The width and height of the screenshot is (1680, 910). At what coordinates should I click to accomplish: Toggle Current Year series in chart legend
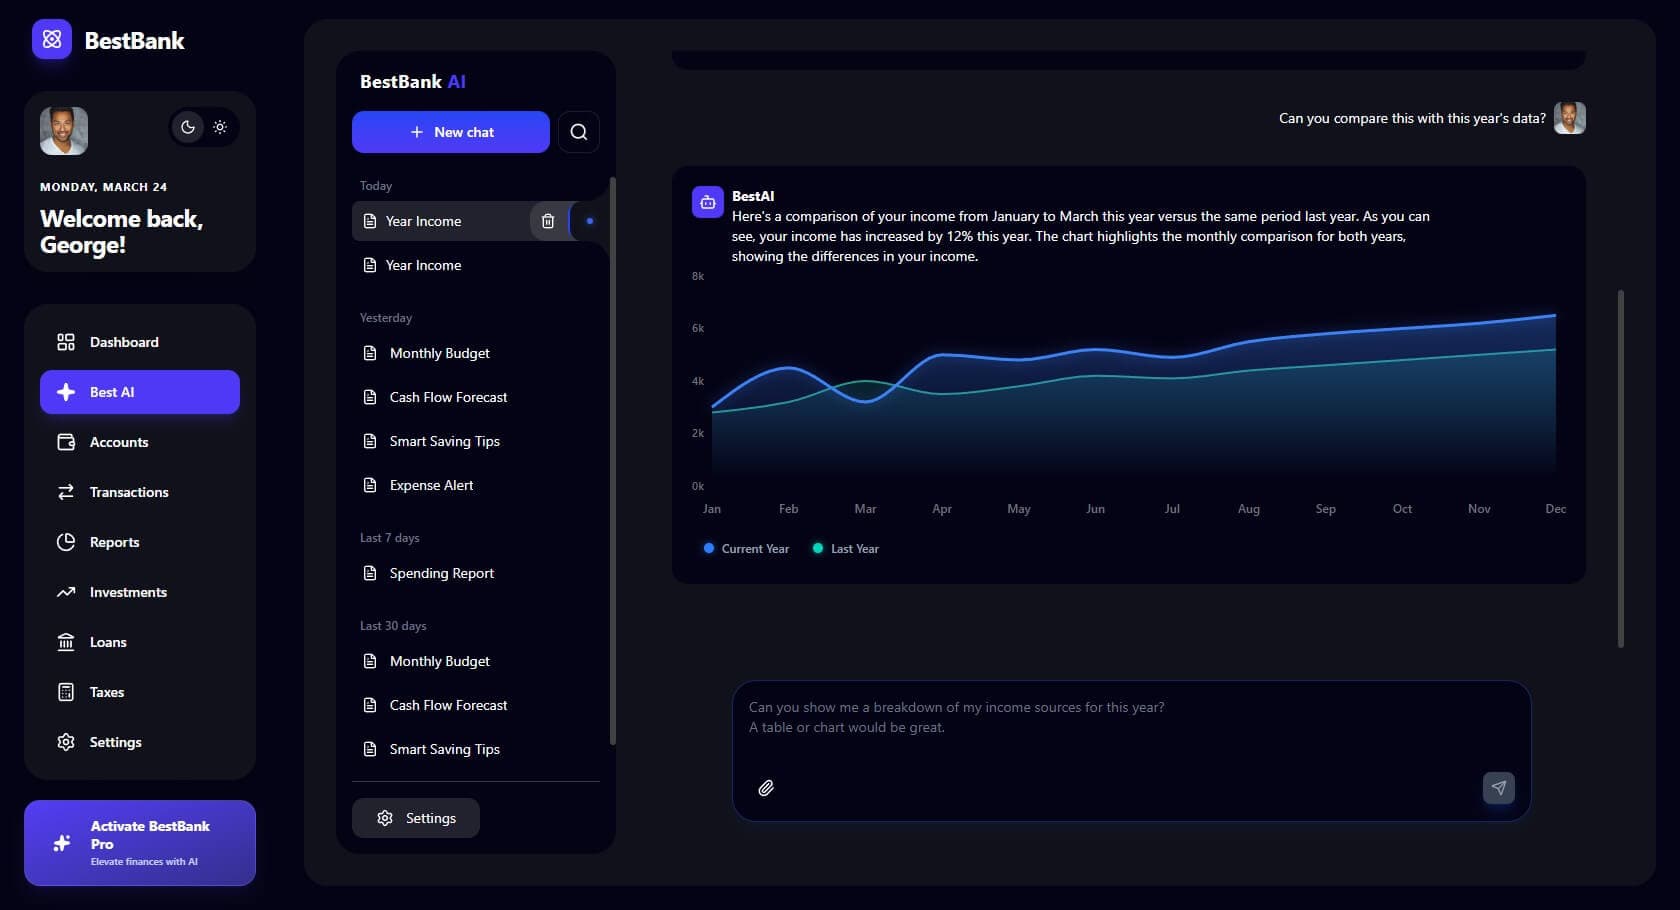(746, 549)
